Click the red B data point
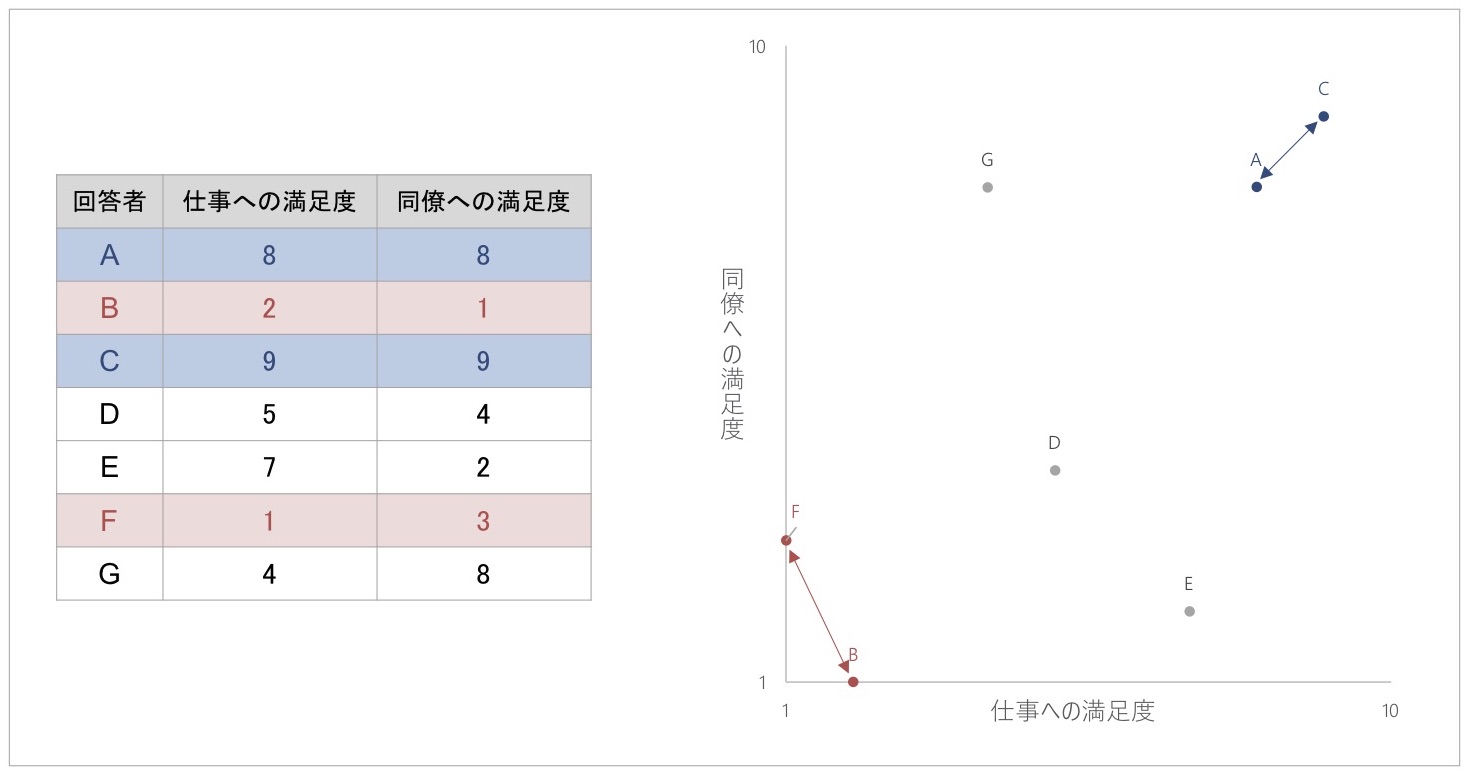The image size is (1470, 775). coord(853,682)
